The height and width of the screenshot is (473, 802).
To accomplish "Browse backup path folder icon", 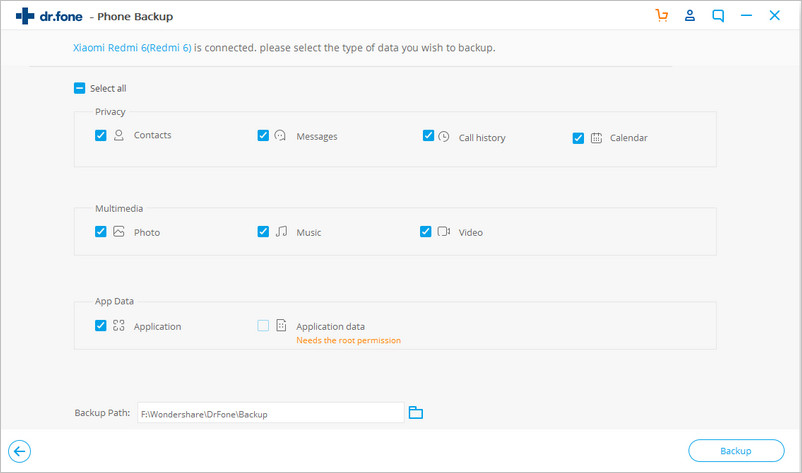I will coord(416,413).
